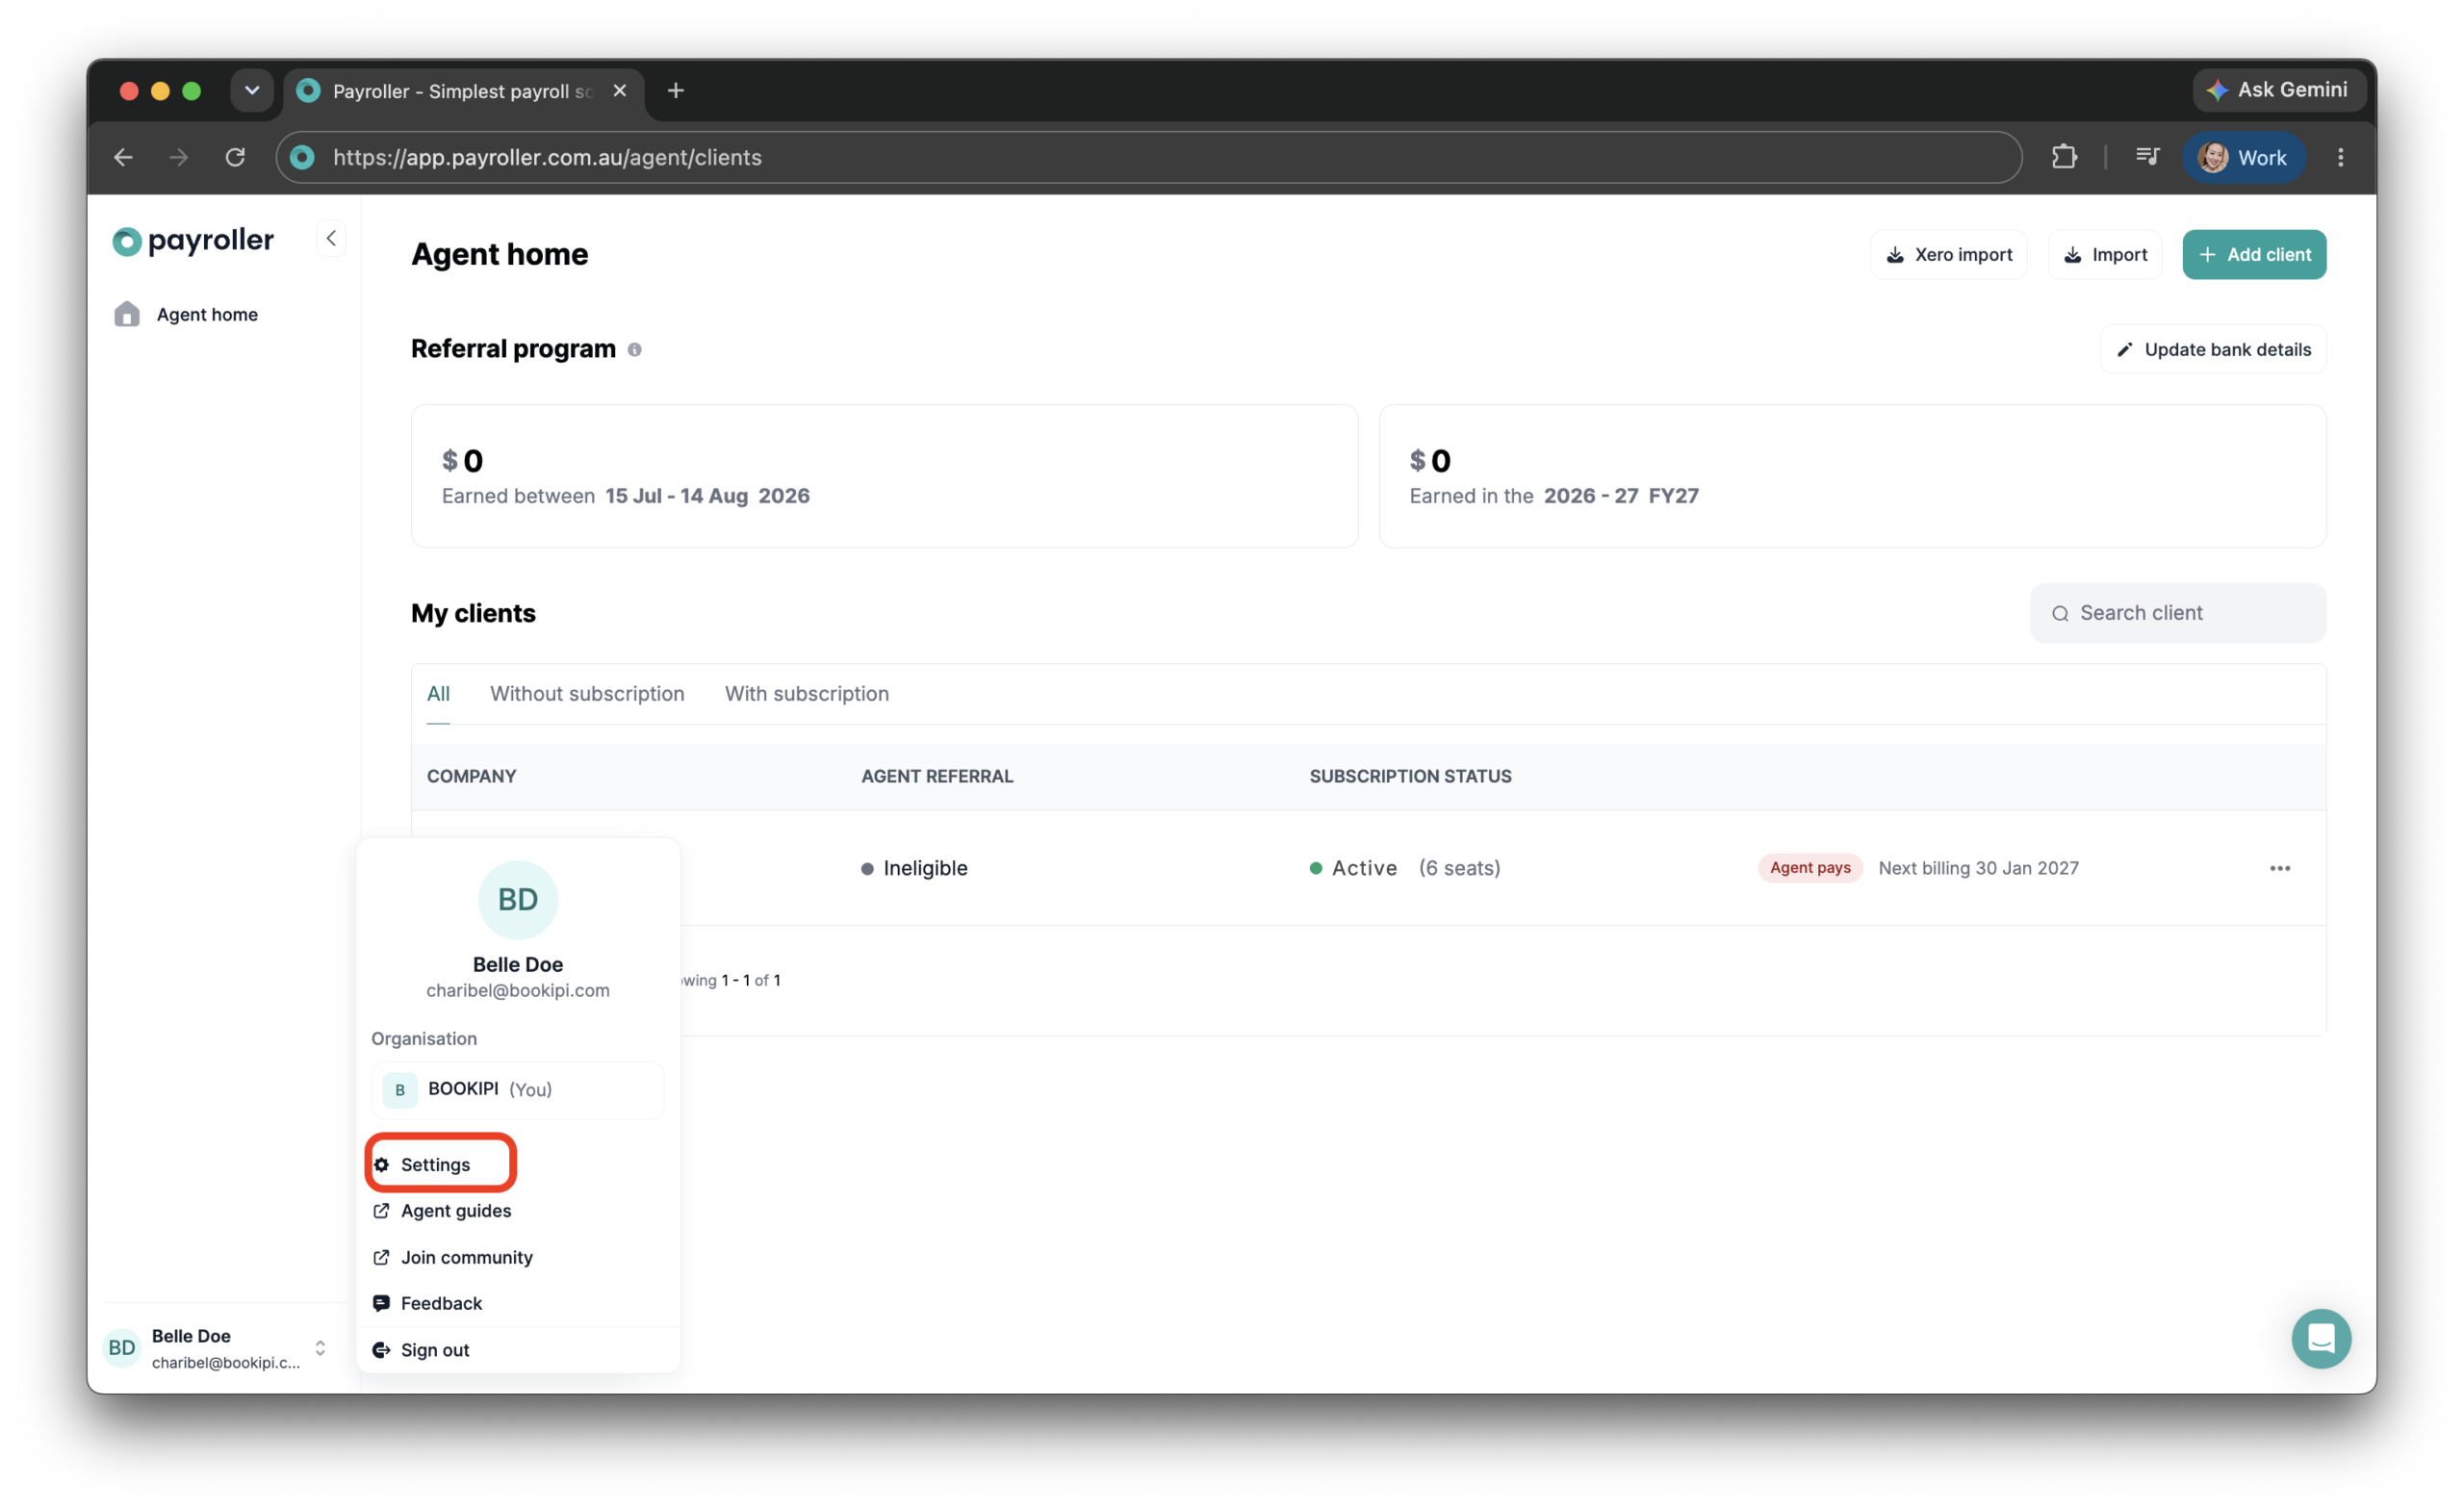Switch to All clients tab

(438, 694)
